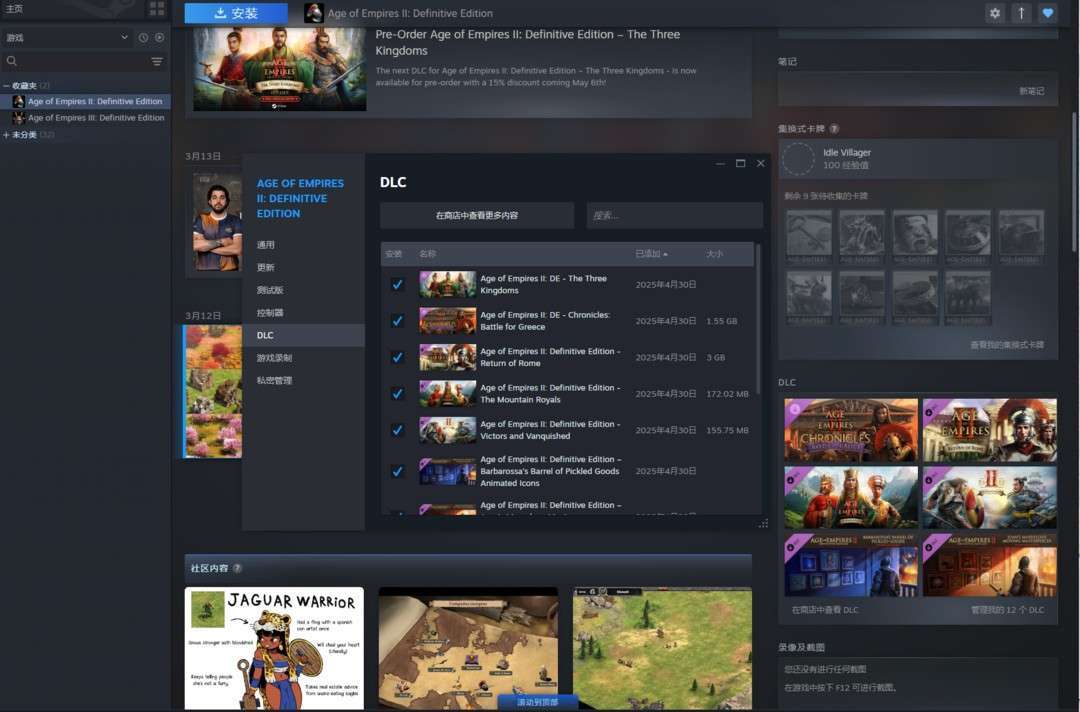Click the game icon beside the header title
1080x712 pixels.
point(314,13)
